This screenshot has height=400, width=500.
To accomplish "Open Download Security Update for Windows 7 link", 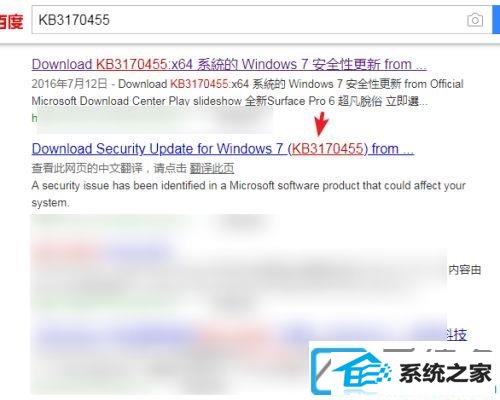I will pos(223,149).
